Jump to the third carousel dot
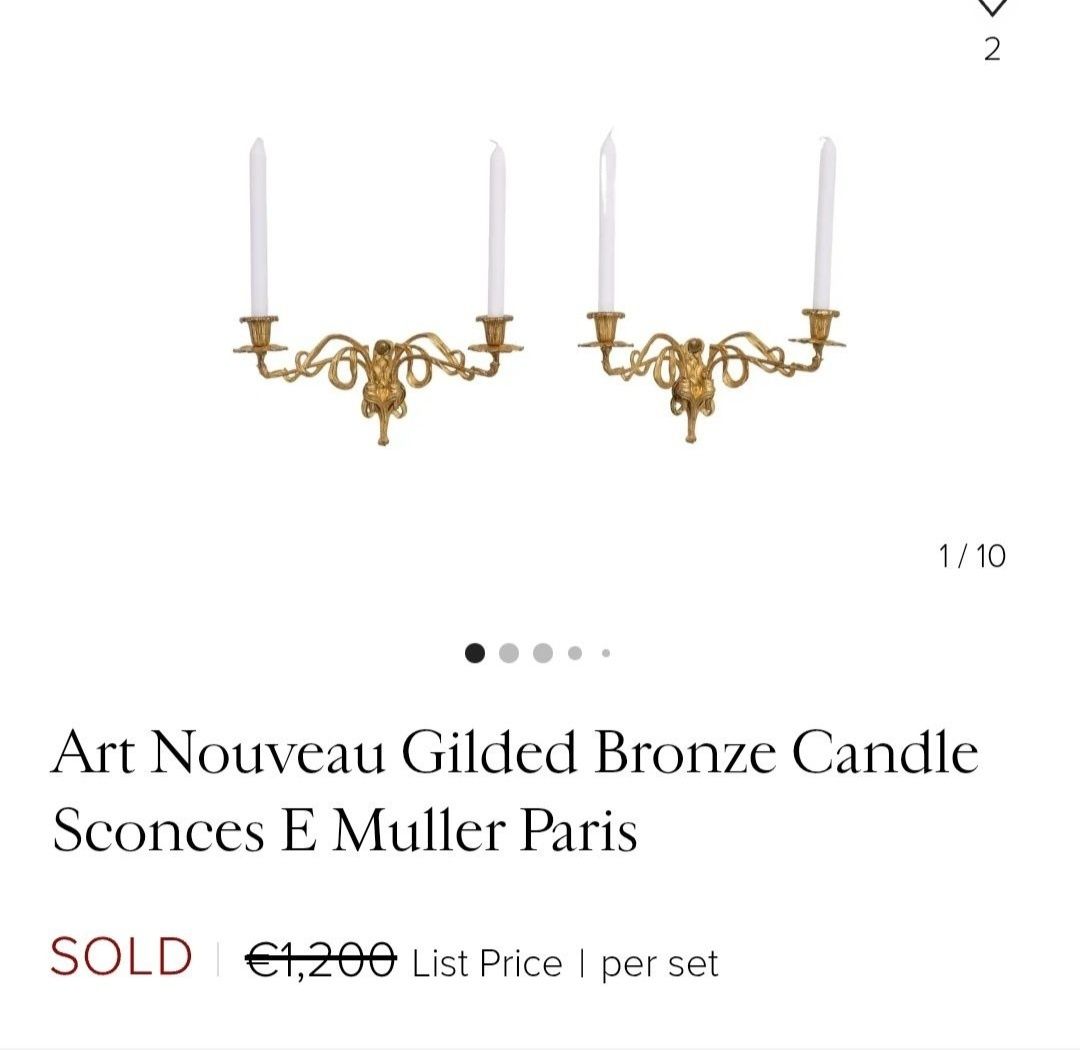This screenshot has width=1080, height=1050. [x=543, y=652]
